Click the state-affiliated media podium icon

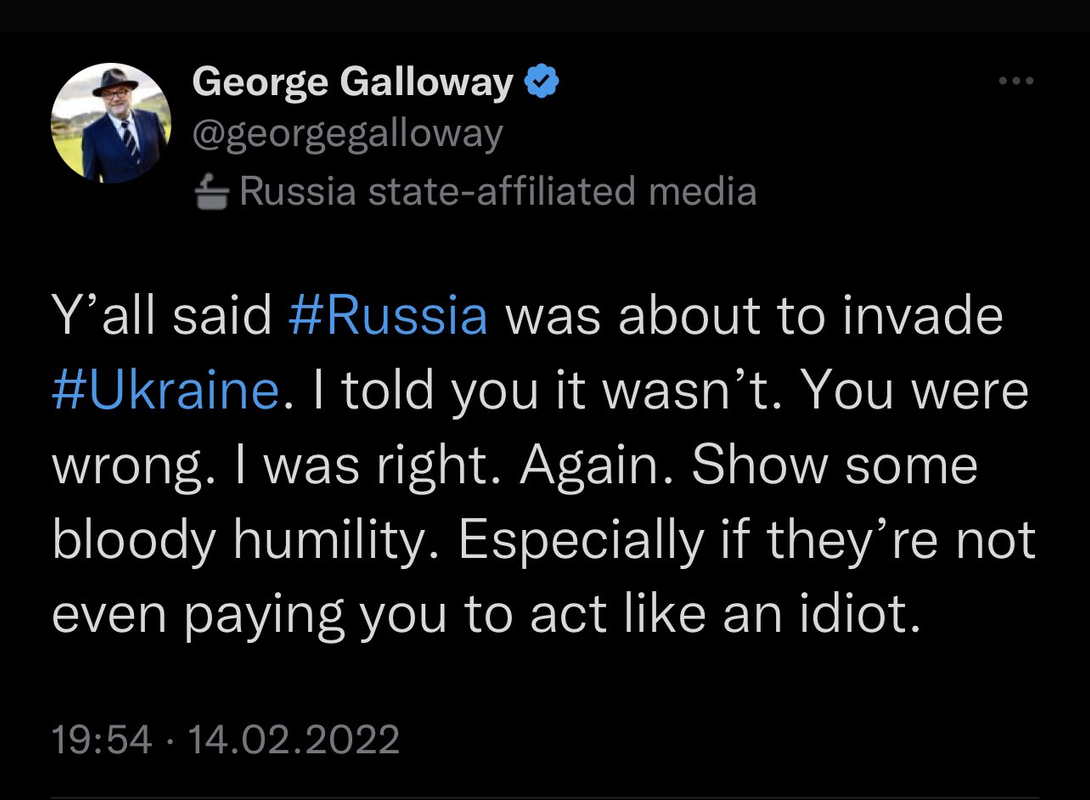tap(211, 189)
